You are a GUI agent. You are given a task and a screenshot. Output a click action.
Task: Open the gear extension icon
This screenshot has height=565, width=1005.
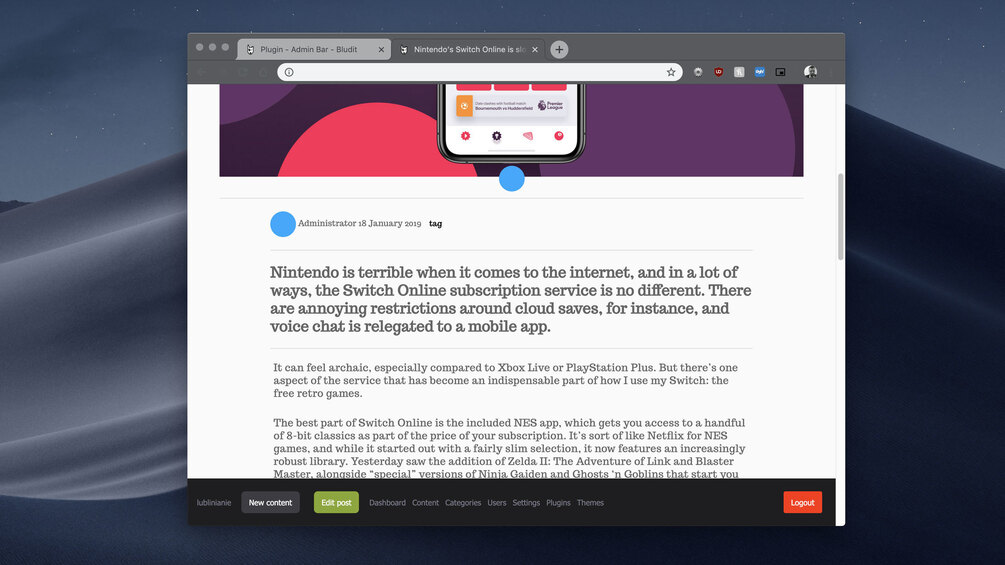point(698,72)
